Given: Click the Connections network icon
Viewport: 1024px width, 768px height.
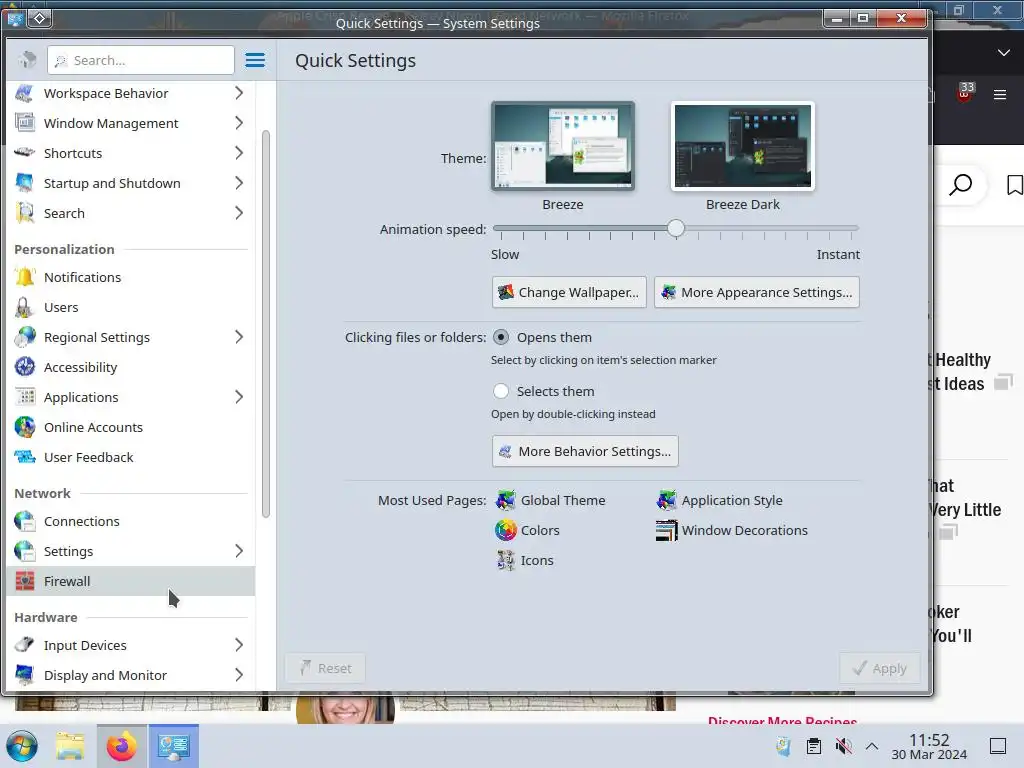Looking at the screenshot, I should coord(25,521).
